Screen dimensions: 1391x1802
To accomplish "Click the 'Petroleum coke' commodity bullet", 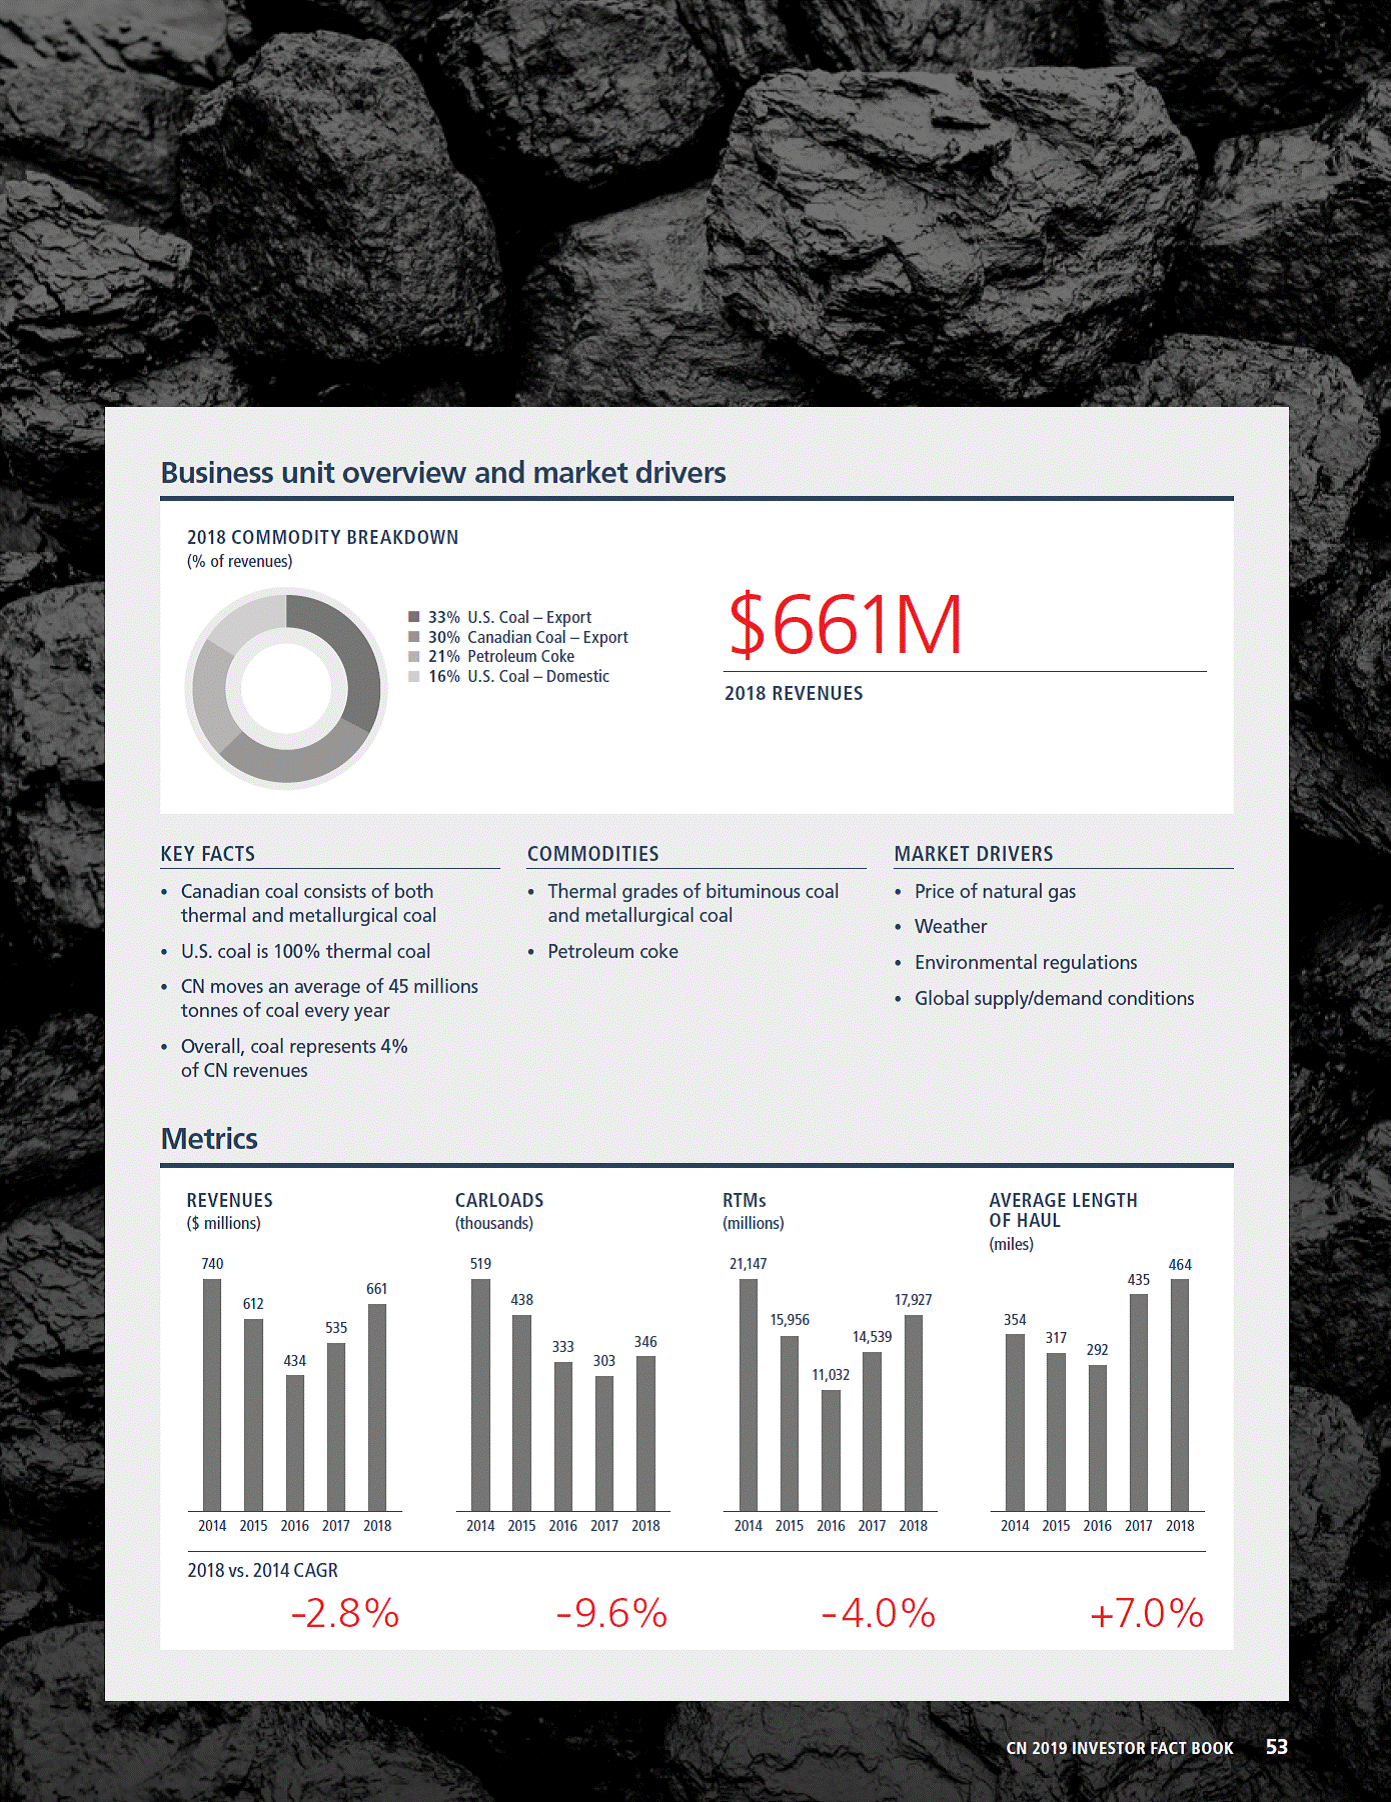I will tap(613, 951).
